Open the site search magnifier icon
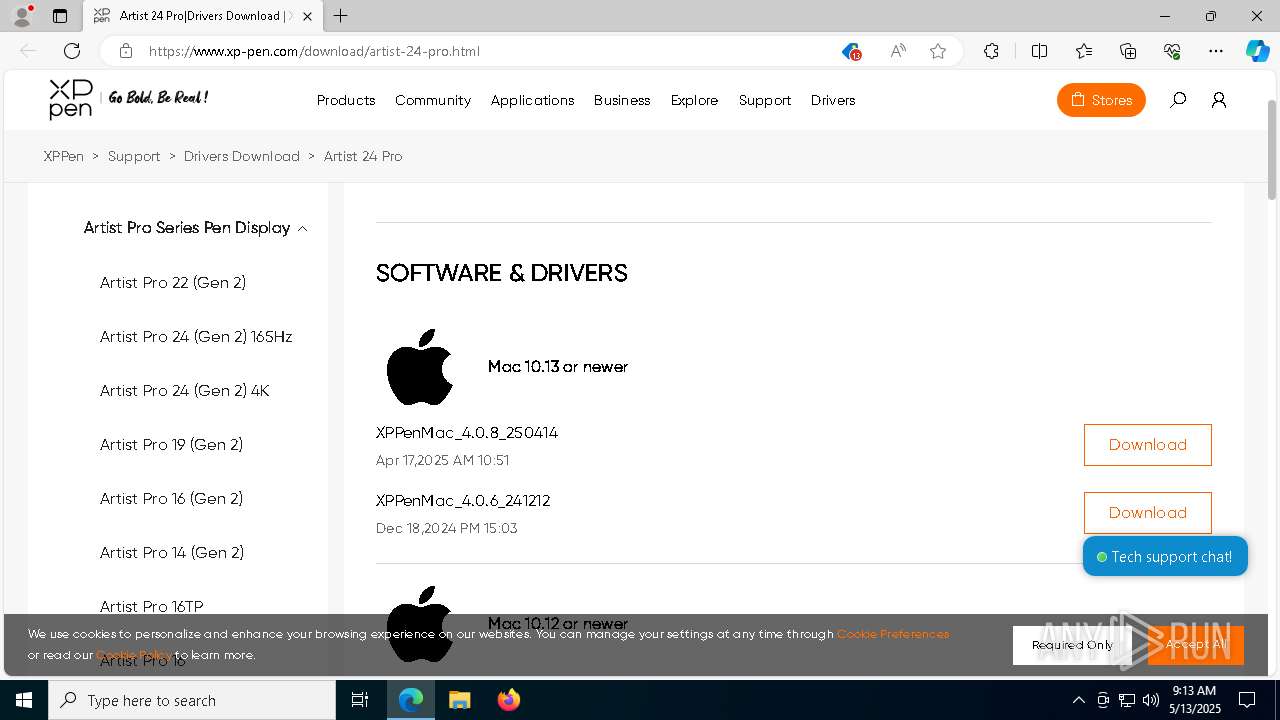 pyautogui.click(x=1178, y=100)
